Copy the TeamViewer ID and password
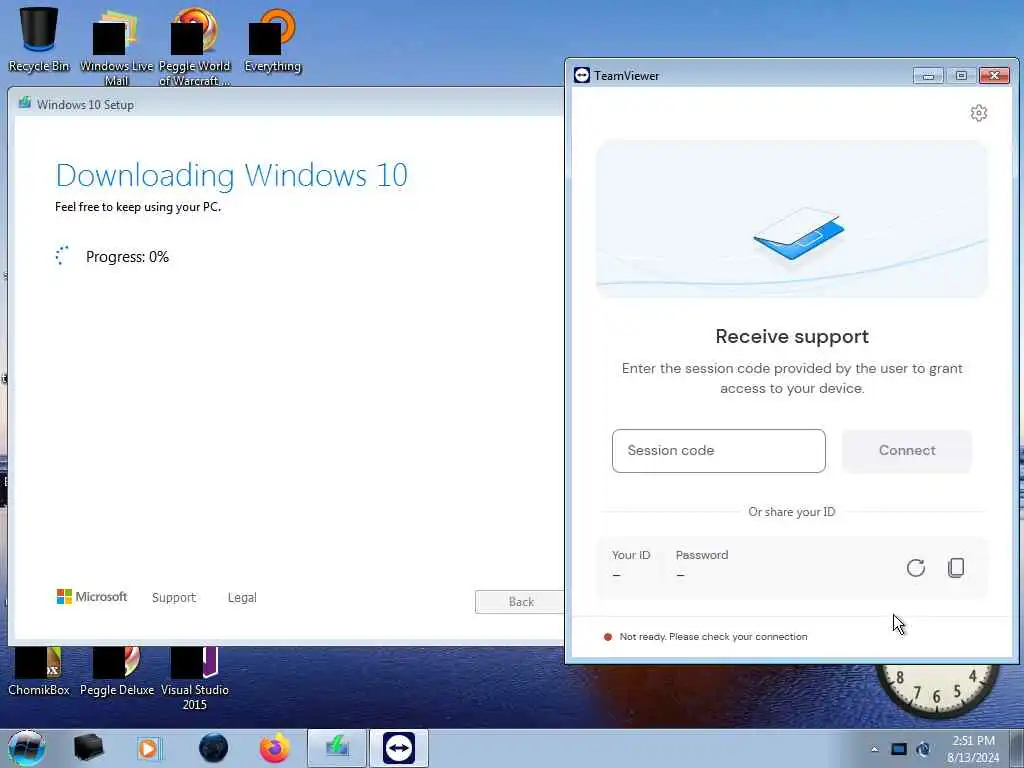The width and height of the screenshot is (1024, 768). 956,568
